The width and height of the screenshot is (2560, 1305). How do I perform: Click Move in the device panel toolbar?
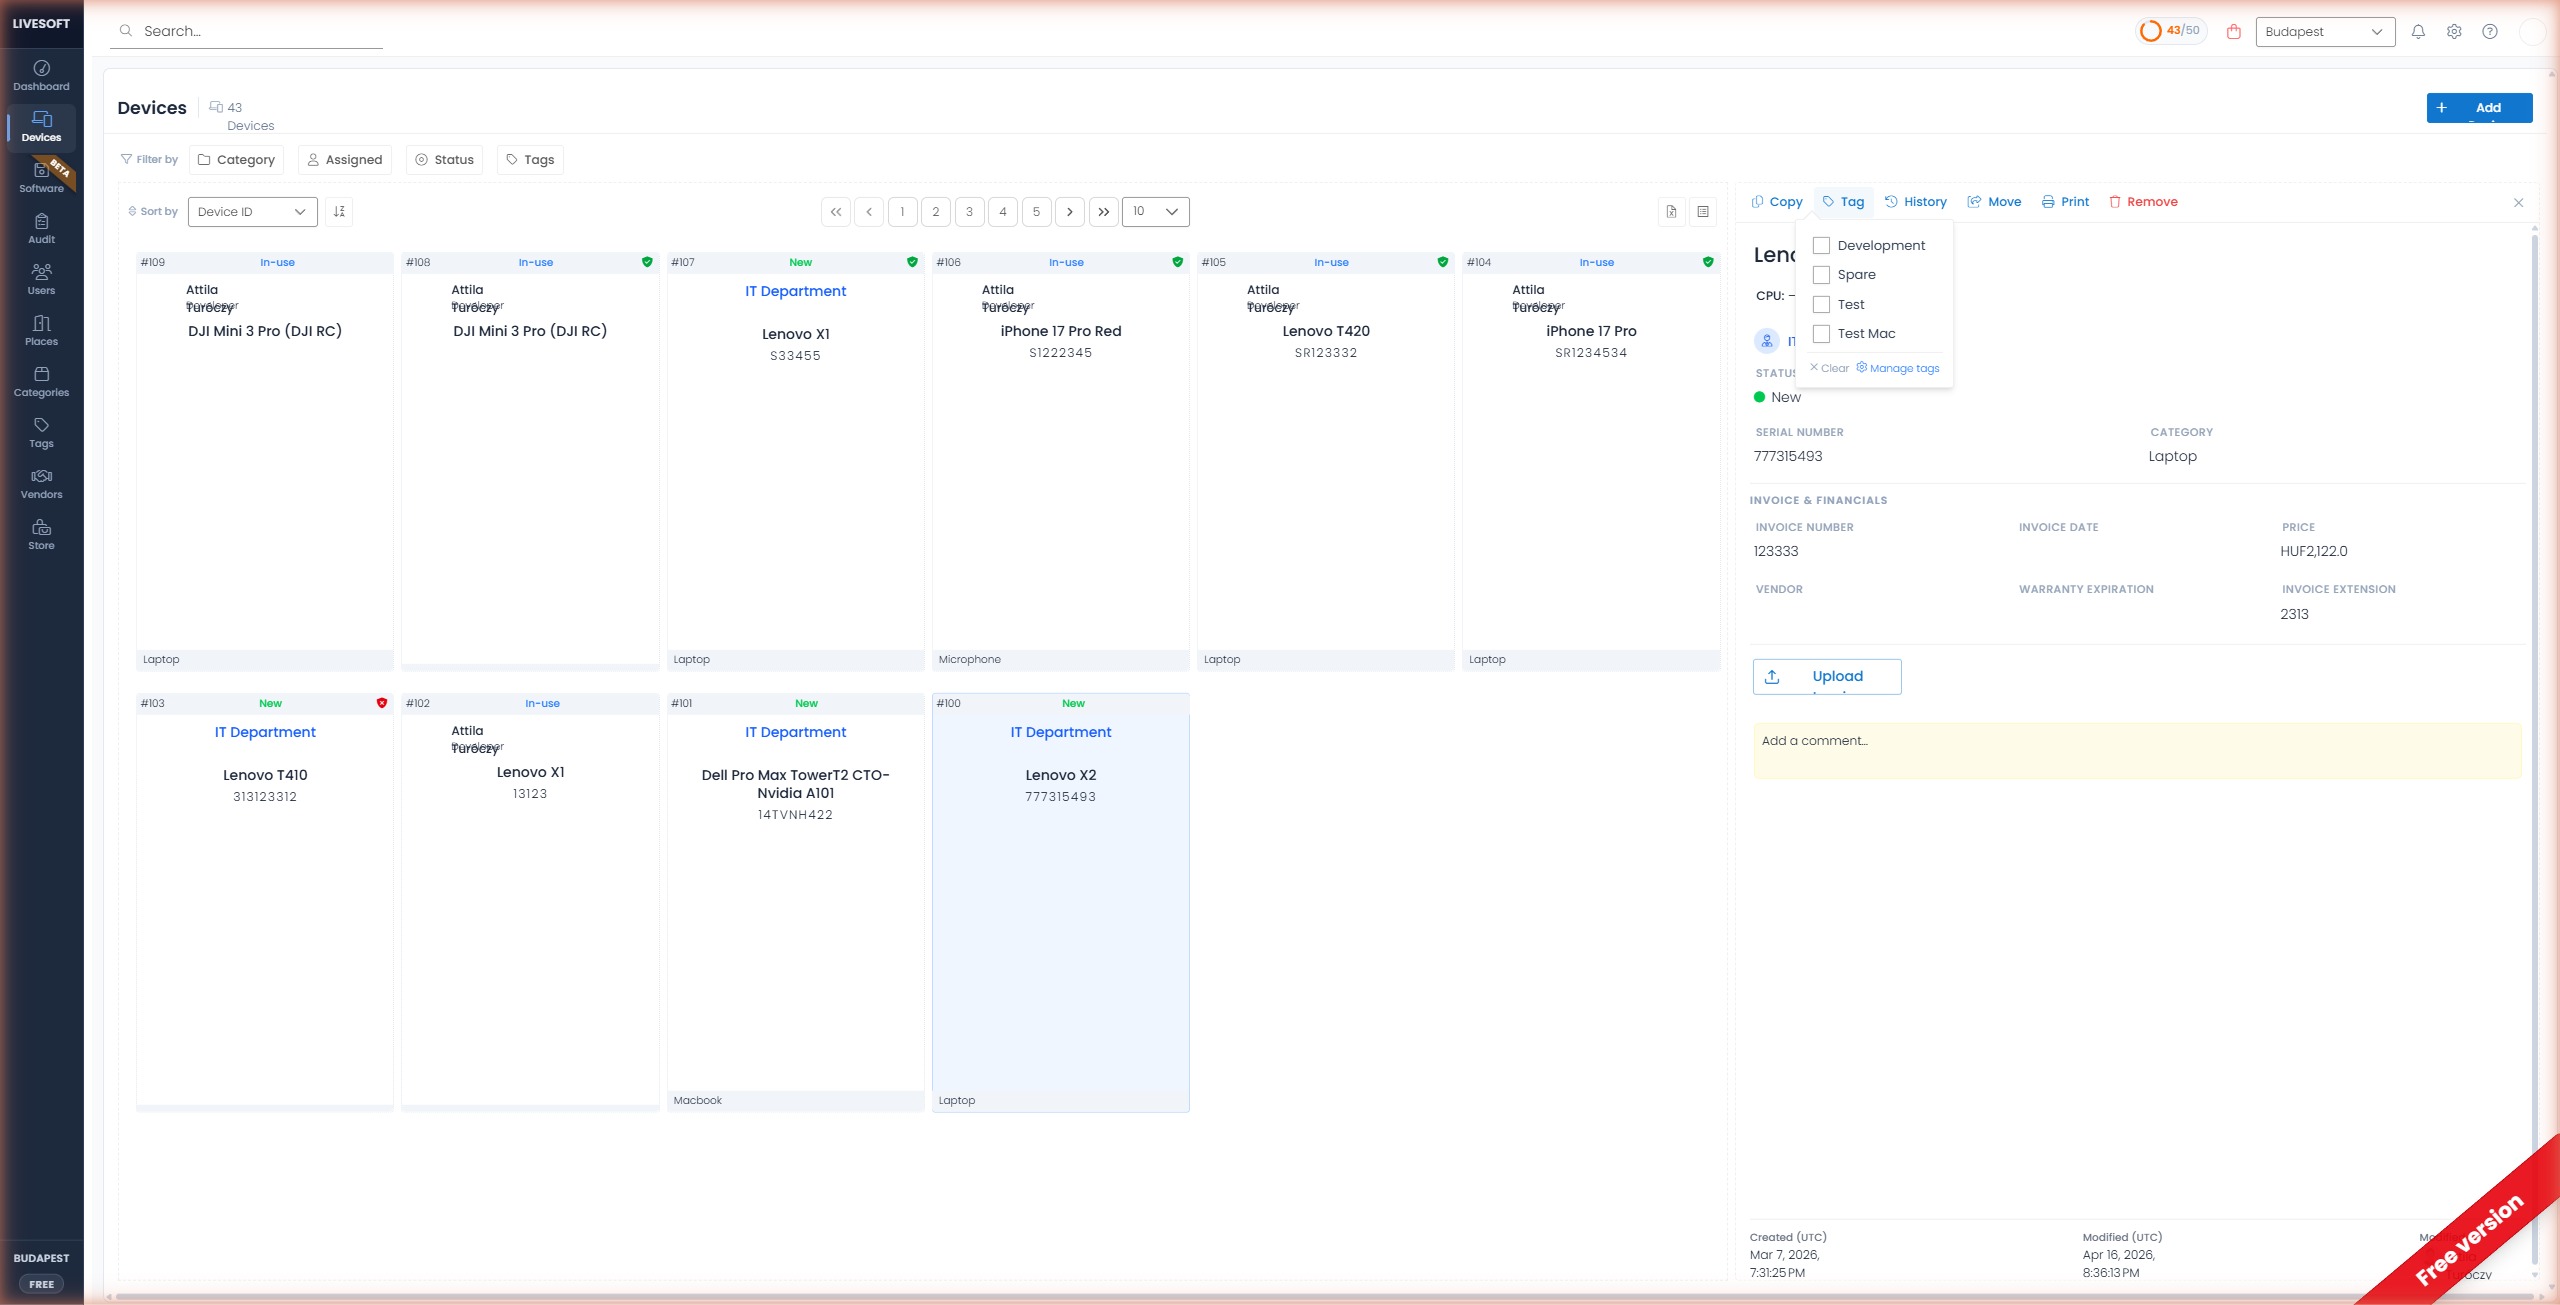point(1994,202)
